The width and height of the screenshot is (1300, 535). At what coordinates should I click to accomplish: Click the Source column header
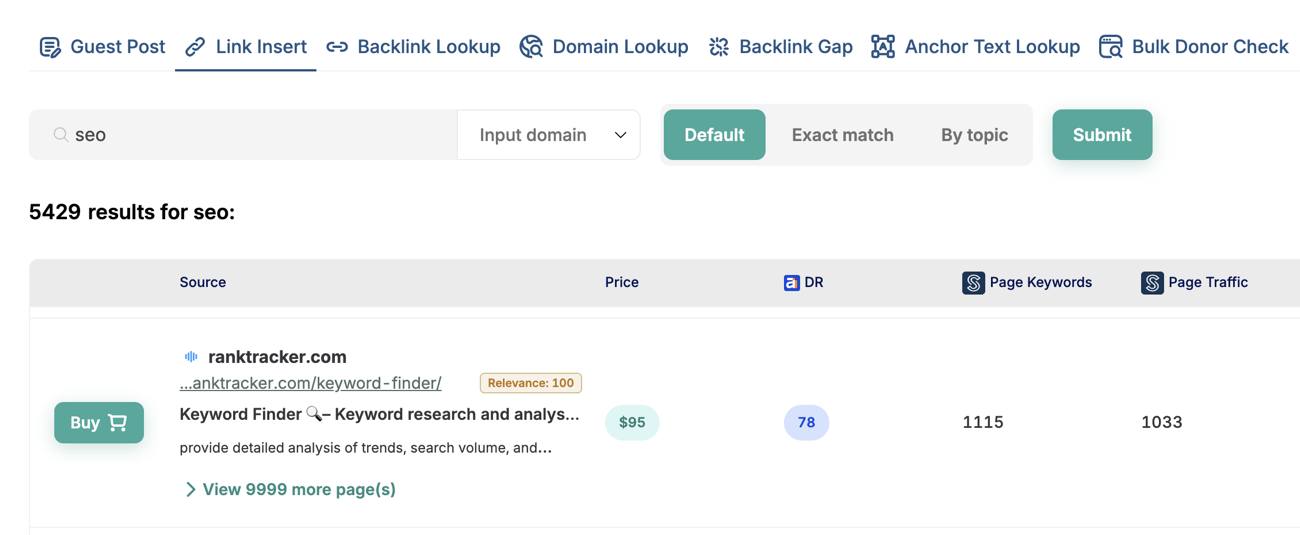click(x=203, y=283)
